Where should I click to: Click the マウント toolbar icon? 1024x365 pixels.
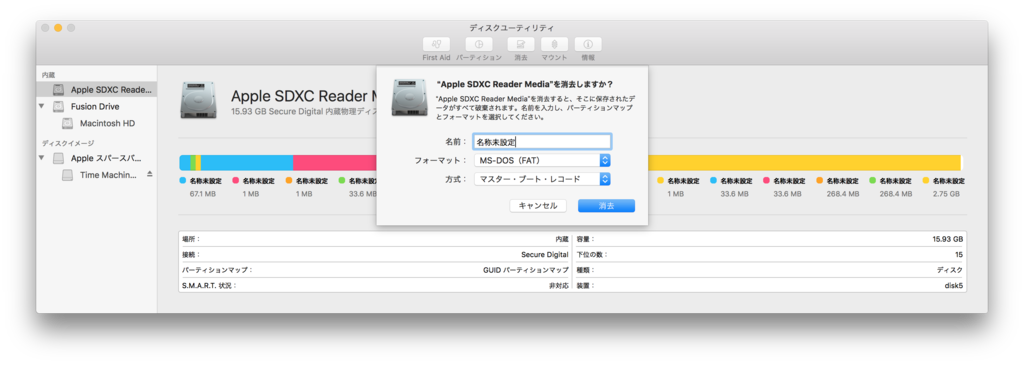point(554,44)
